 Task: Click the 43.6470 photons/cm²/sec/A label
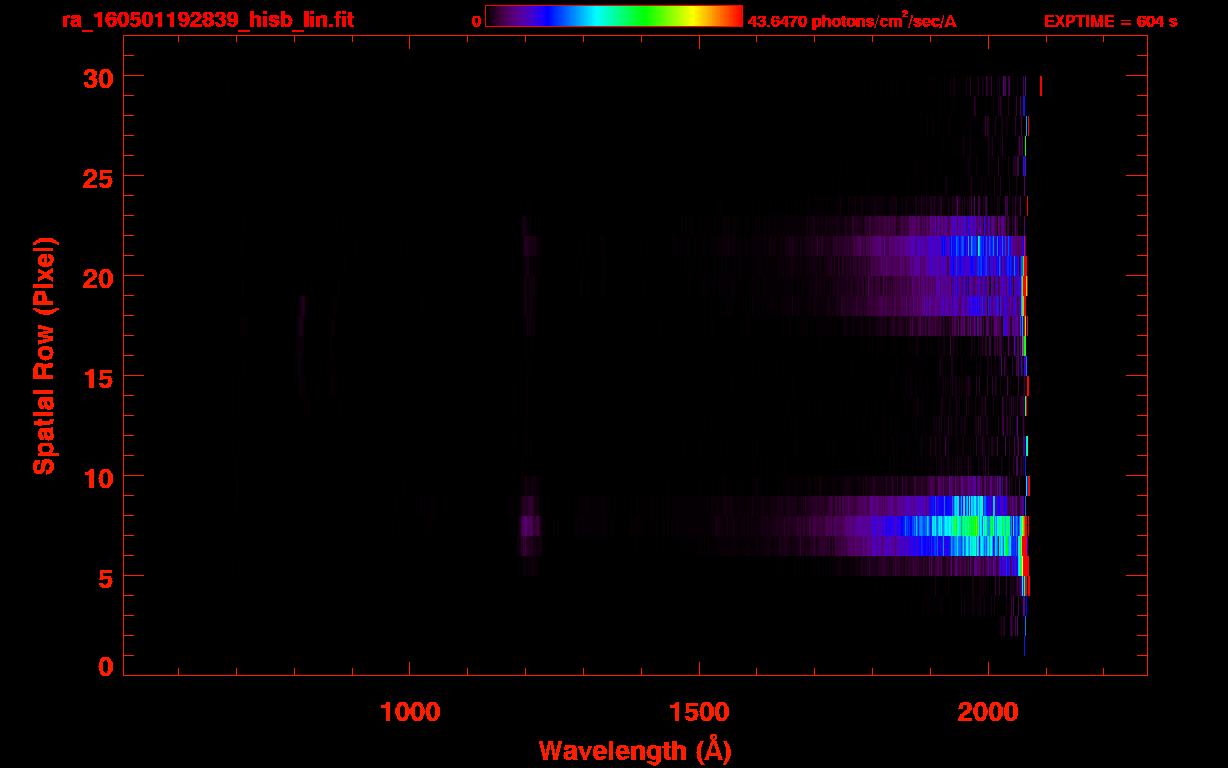[852, 21]
